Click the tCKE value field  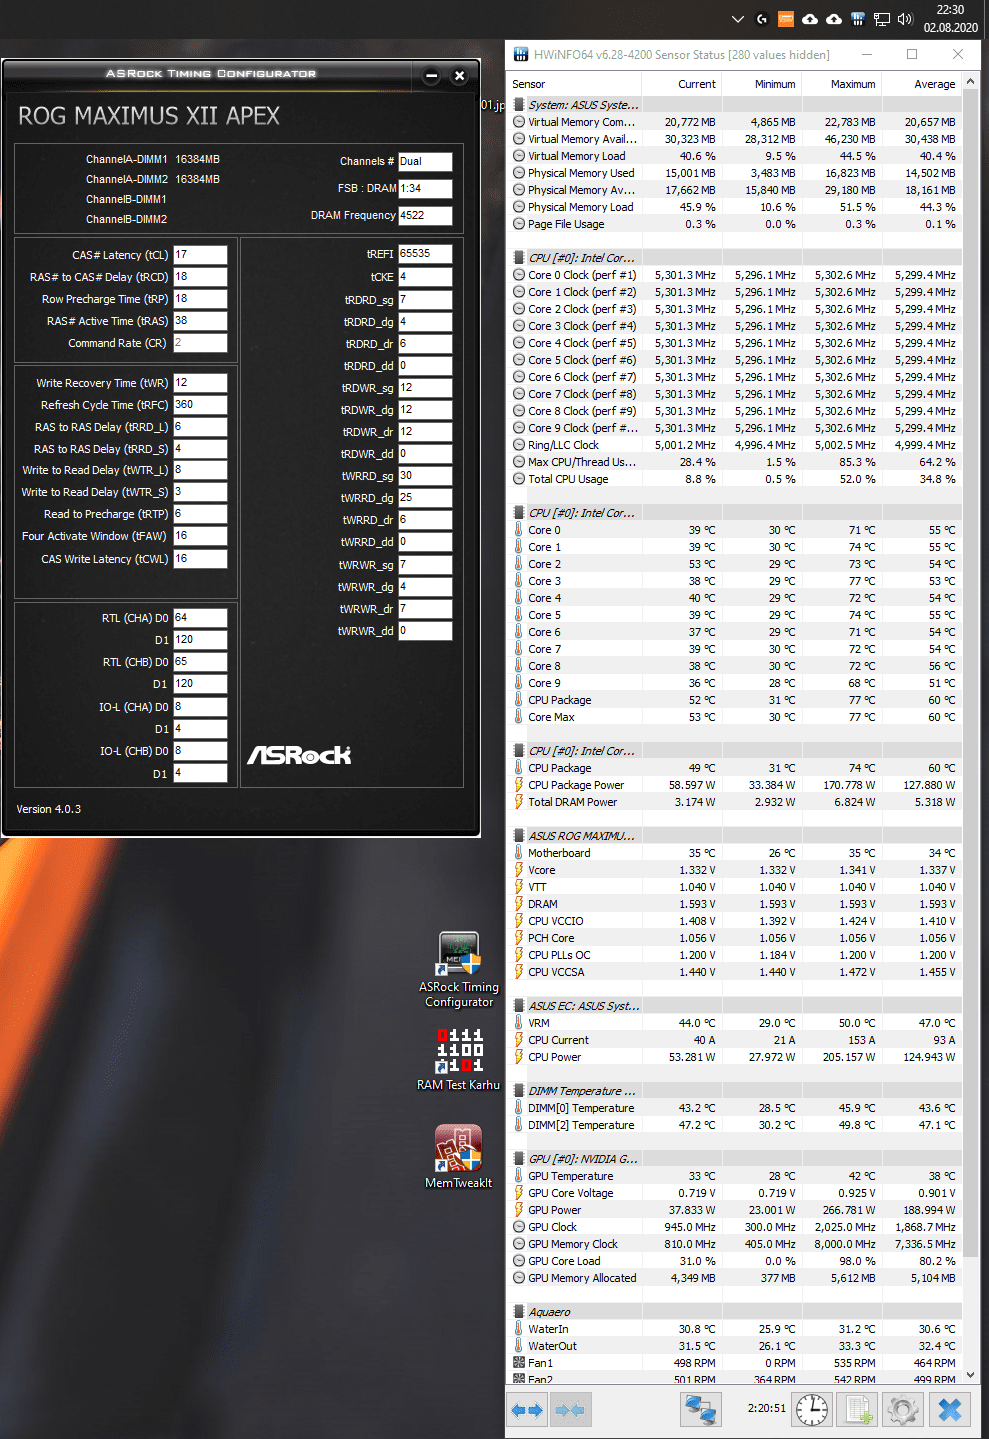point(425,277)
